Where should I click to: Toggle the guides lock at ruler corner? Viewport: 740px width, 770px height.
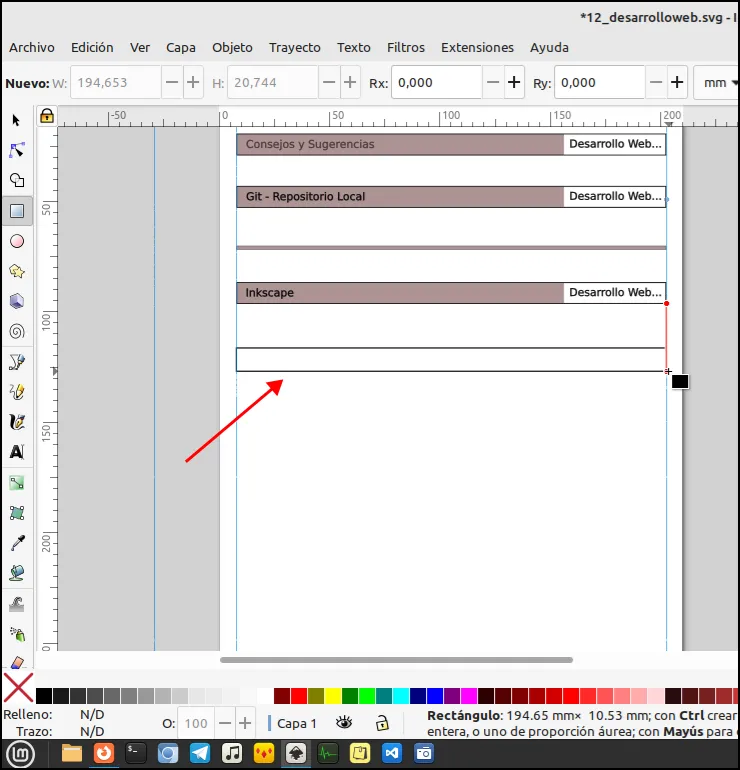(47, 116)
